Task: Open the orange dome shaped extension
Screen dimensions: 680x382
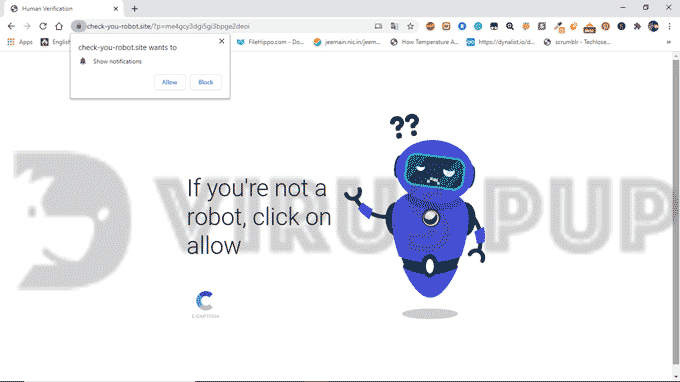Action: [x=589, y=28]
